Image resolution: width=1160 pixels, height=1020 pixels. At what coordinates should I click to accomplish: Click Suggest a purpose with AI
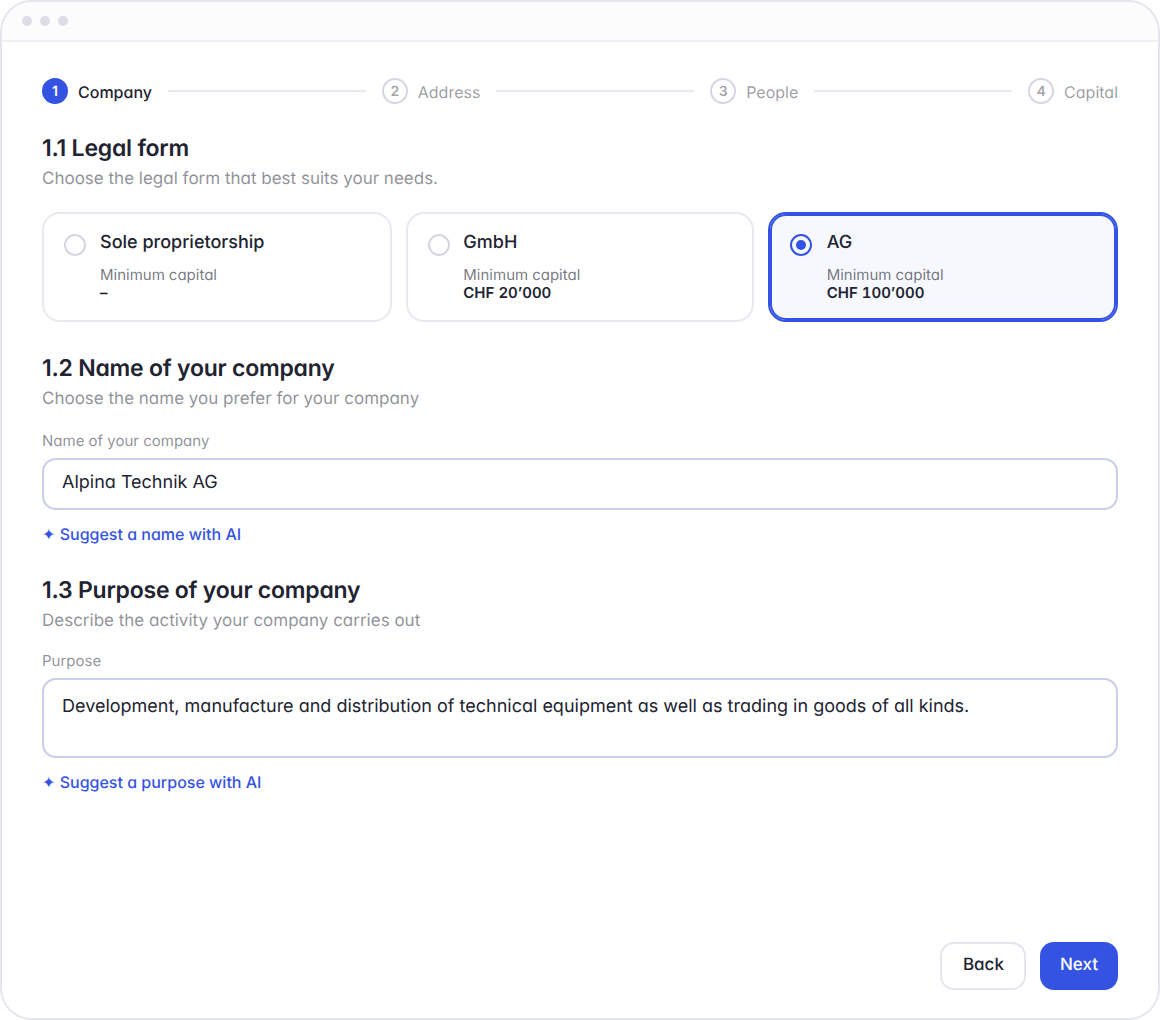coord(152,783)
